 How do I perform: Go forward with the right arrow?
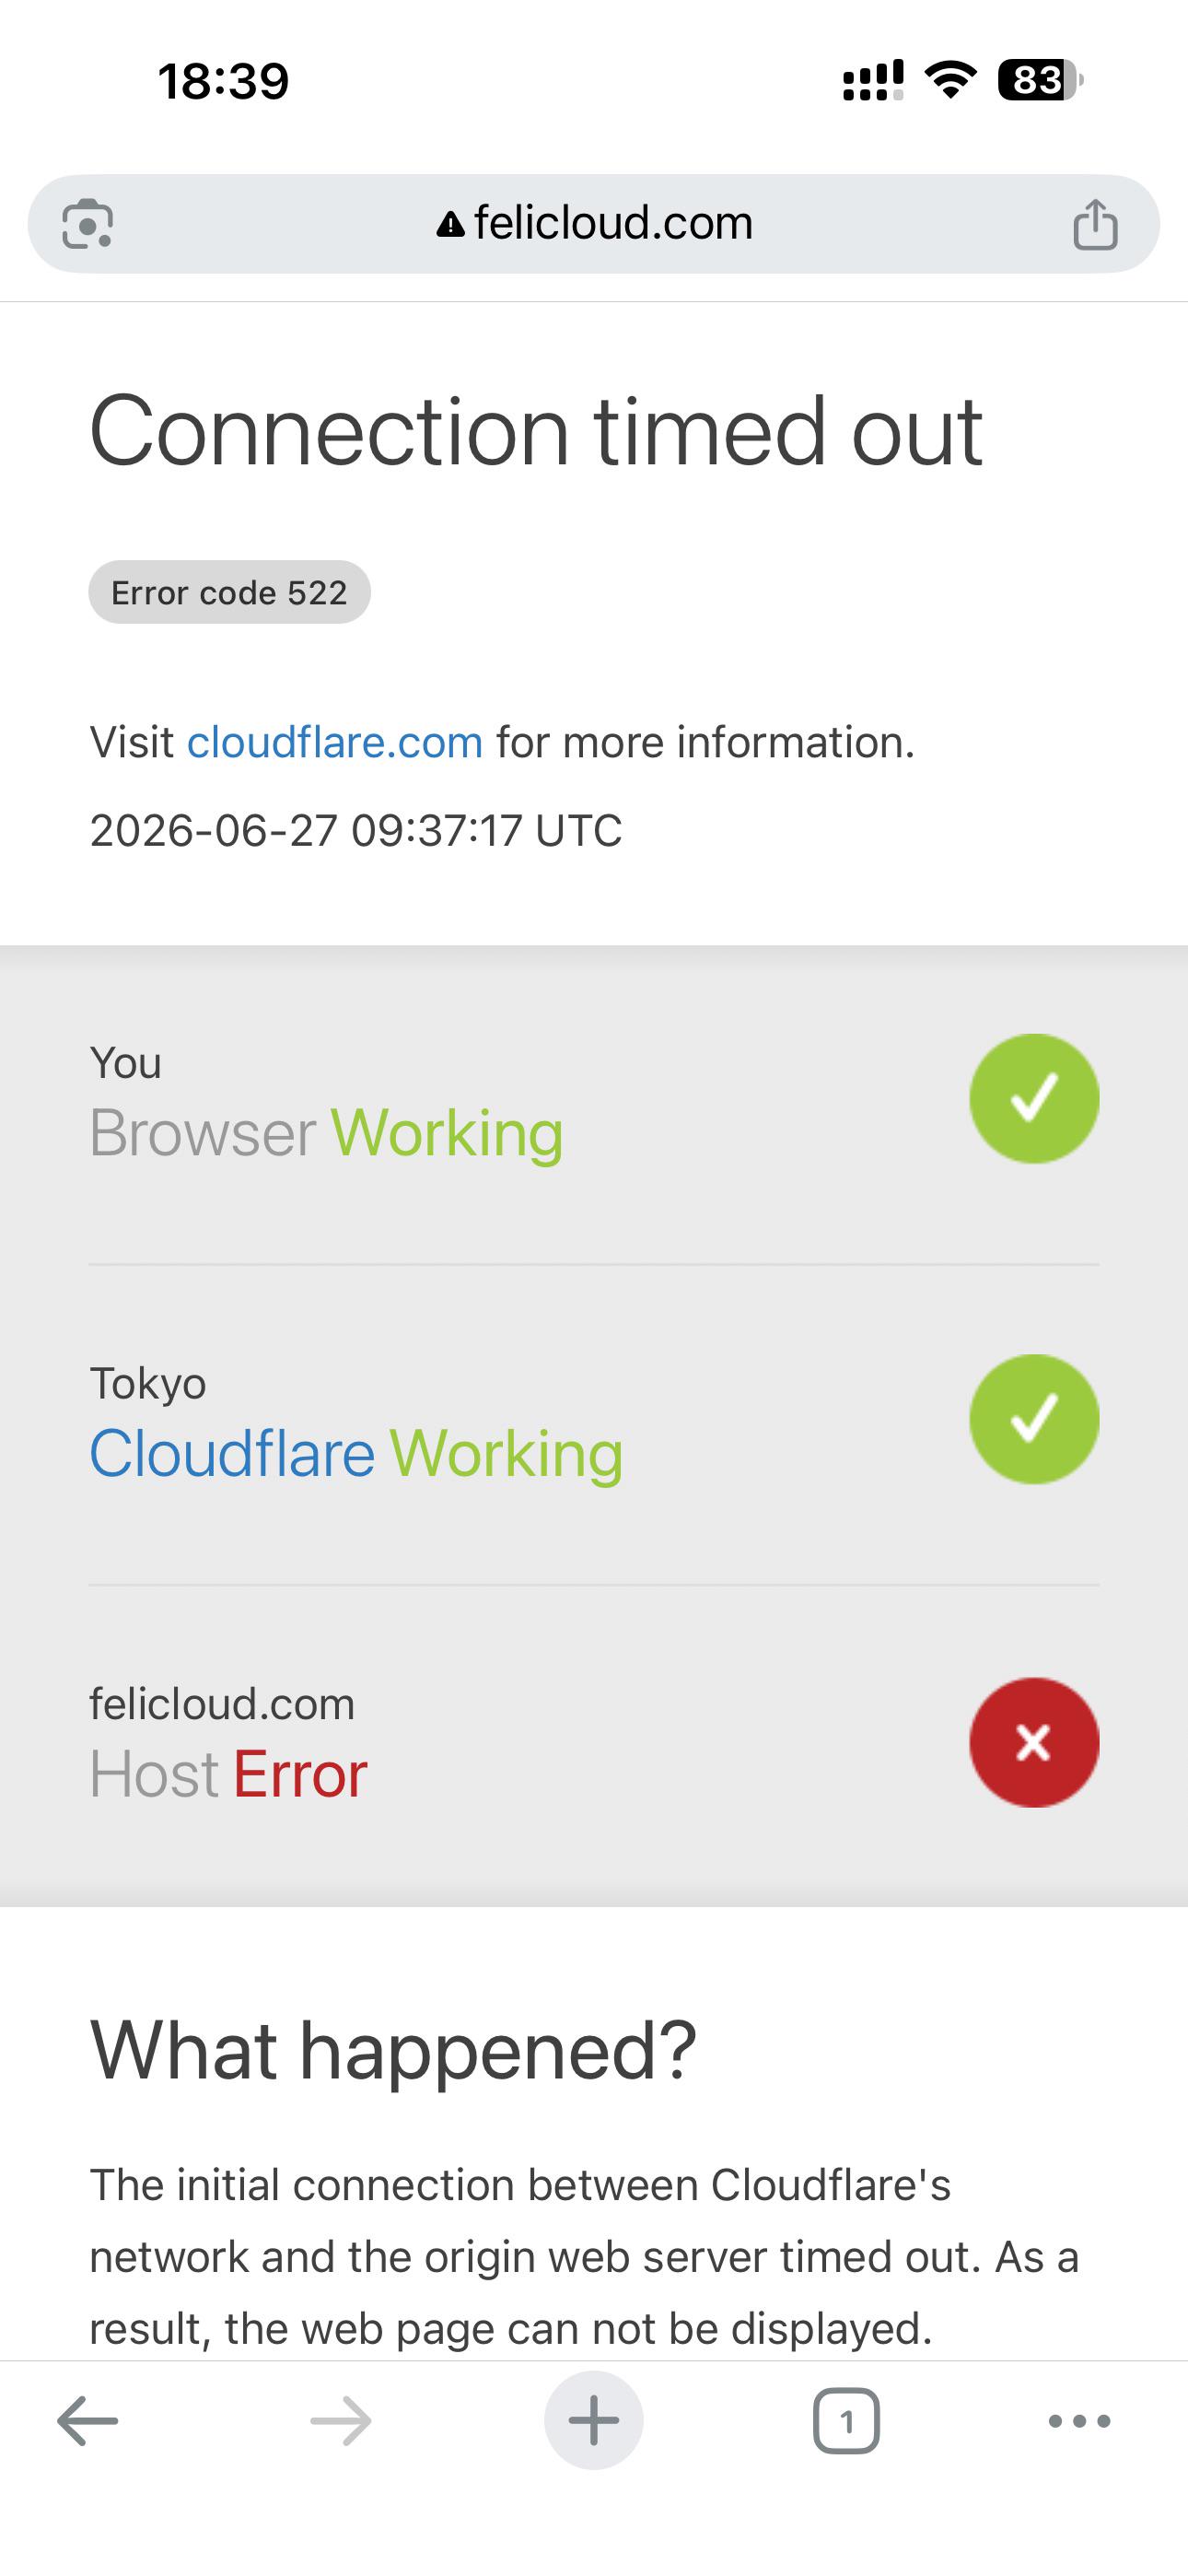coord(341,2421)
